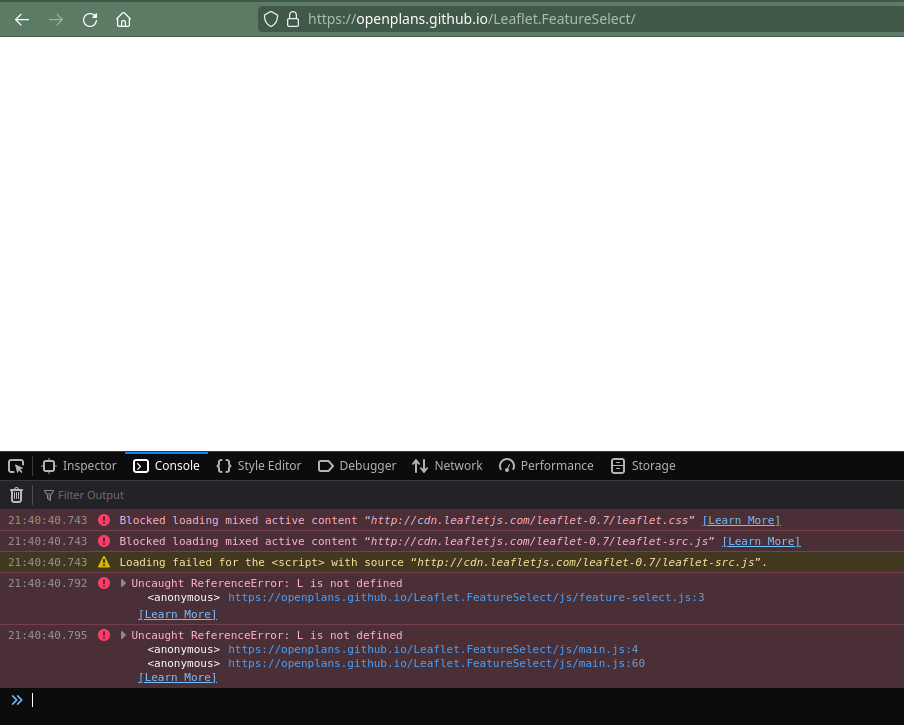This screenshot has width=904, height=725.
Task: Select the pick element inspector icon
Action: [x=16, y=466]
